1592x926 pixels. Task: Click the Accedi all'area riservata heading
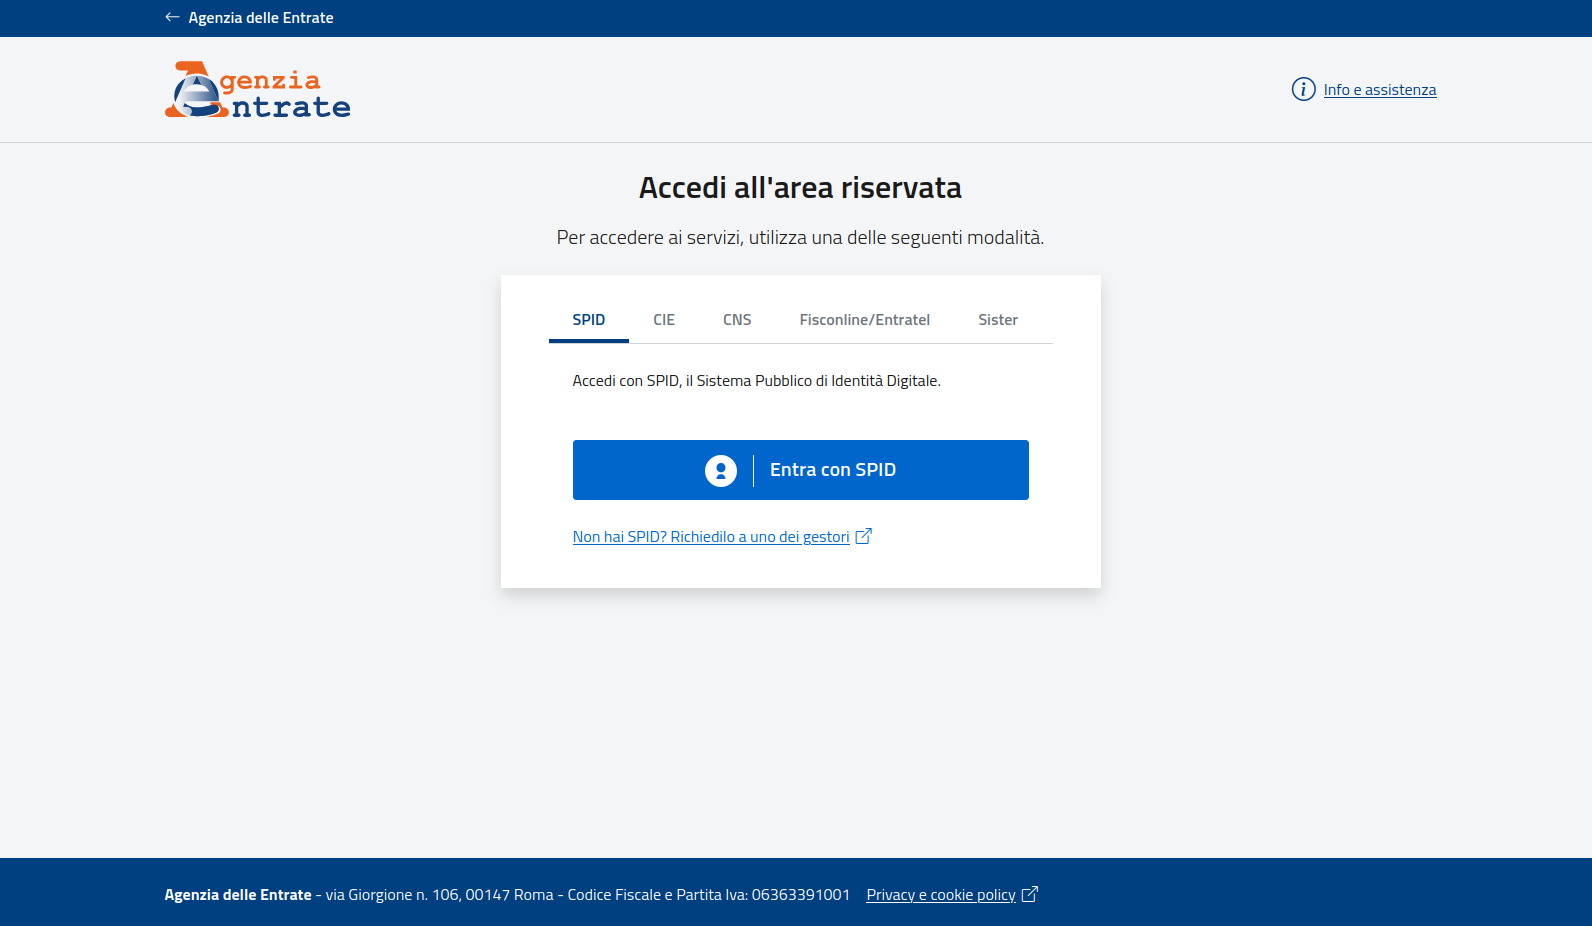(800, 188)
